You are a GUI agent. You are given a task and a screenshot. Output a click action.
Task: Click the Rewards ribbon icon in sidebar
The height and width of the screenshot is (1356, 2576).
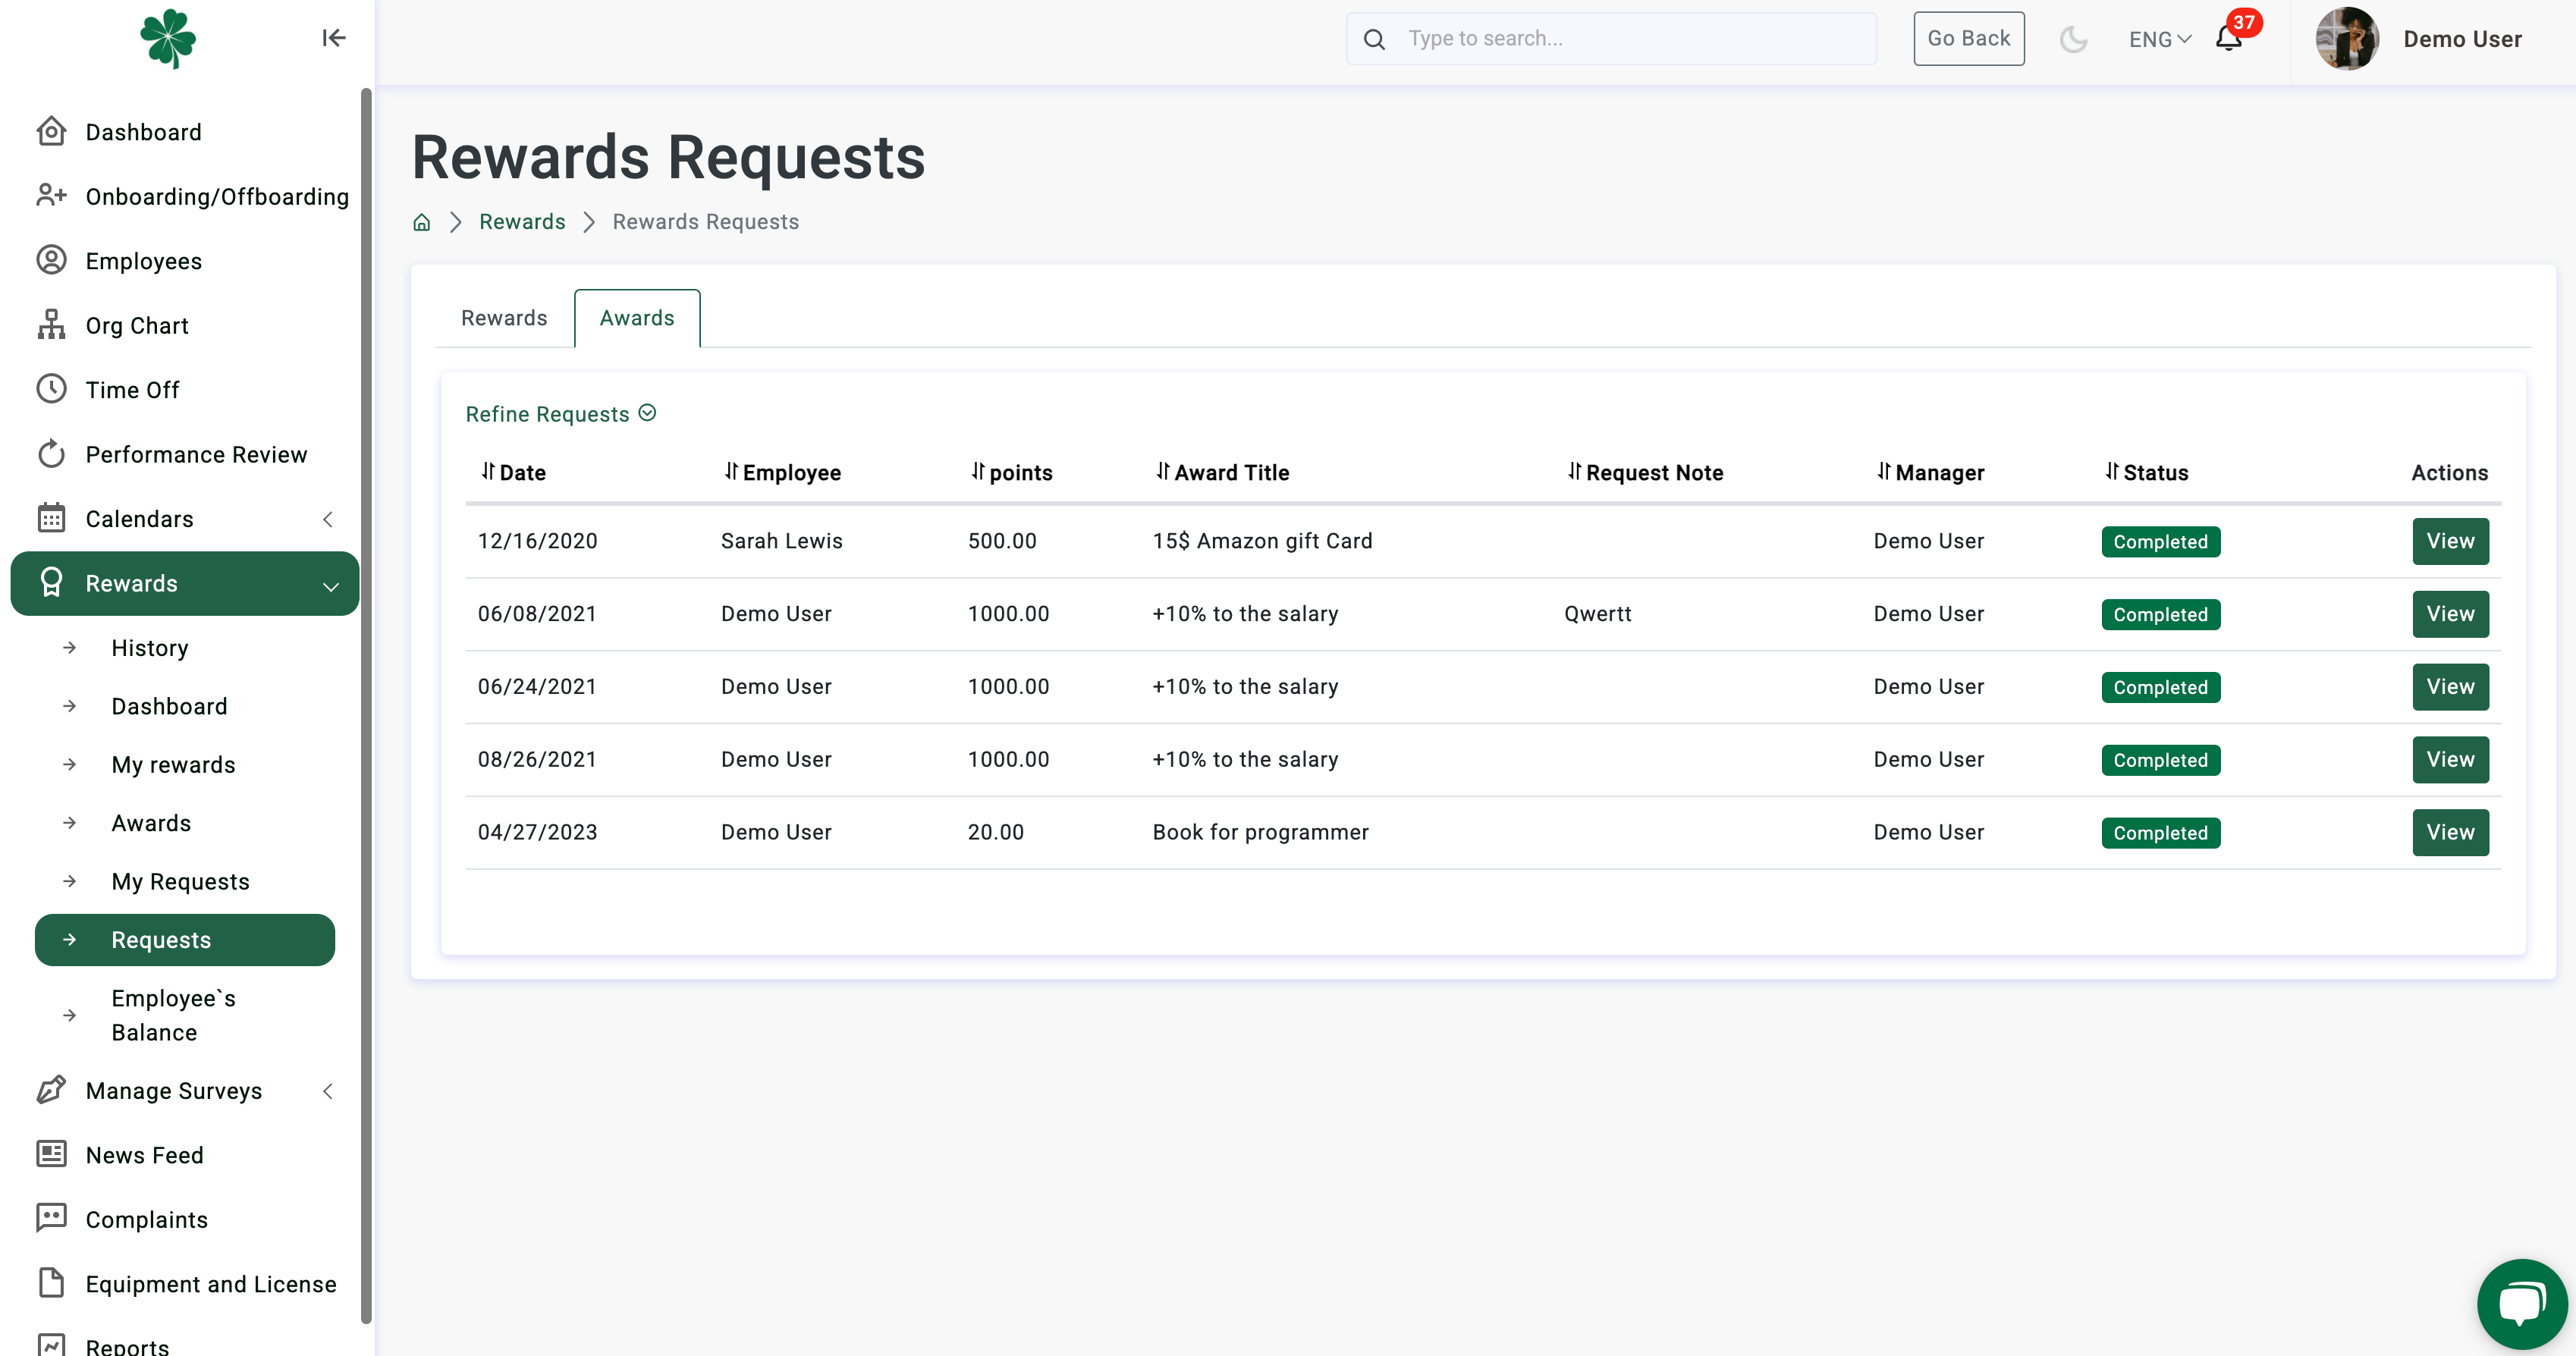click(x=51, y=583)
